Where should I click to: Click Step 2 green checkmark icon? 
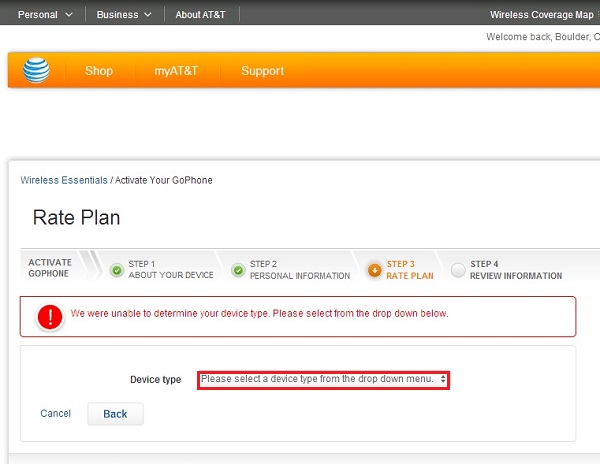click(x=238, y=270)
